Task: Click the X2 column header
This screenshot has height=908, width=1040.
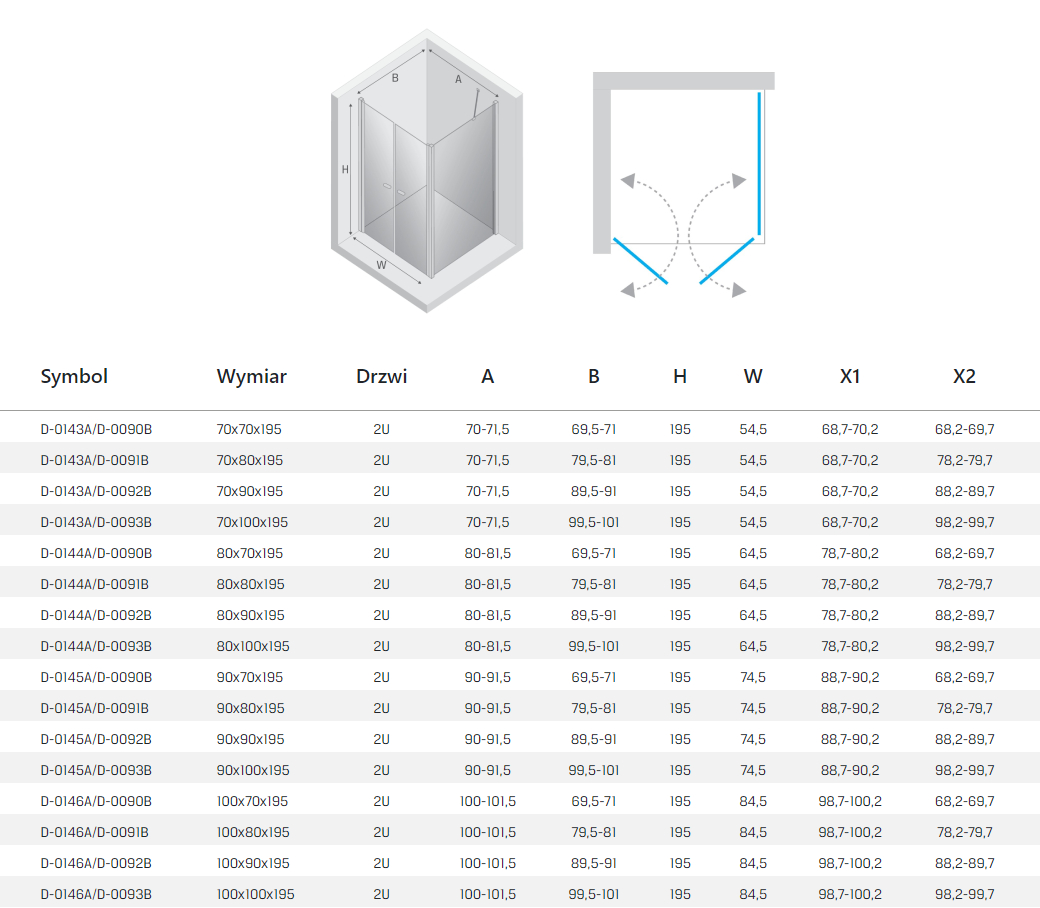Action: point(964,377)
